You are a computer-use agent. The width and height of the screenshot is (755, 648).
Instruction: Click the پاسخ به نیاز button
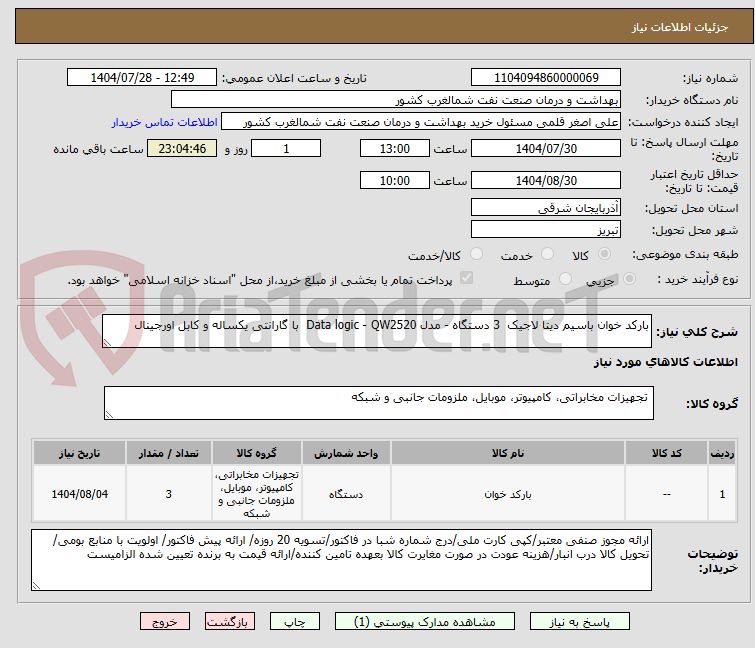point(579,622)
